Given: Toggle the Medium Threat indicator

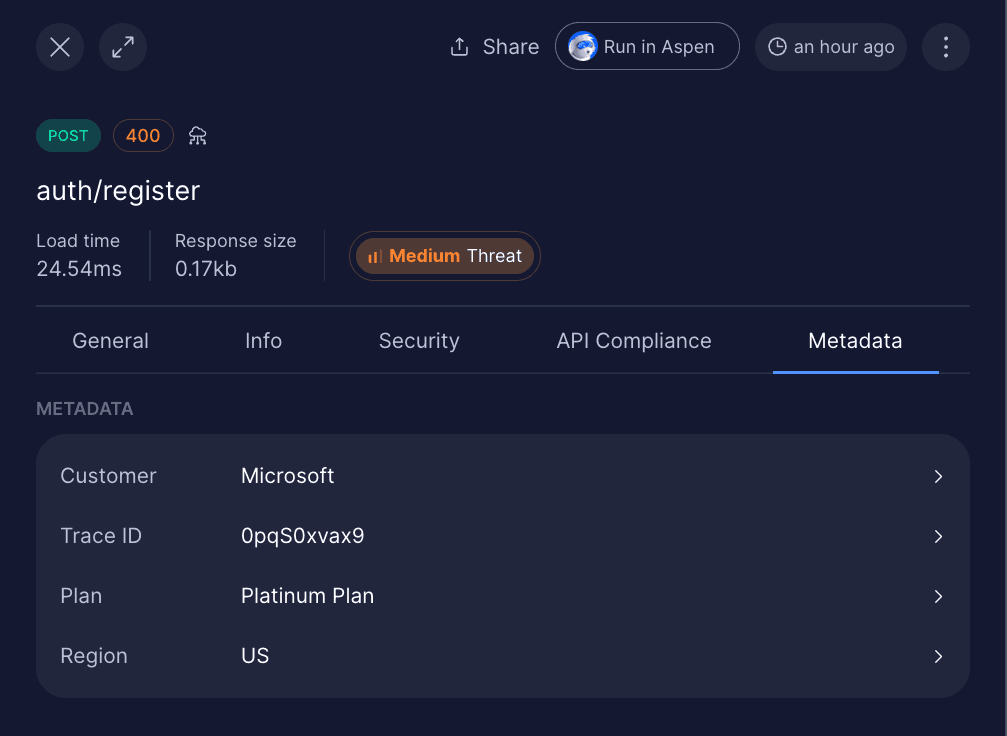Looking at the screenshot, I should (x=444, y=256).
